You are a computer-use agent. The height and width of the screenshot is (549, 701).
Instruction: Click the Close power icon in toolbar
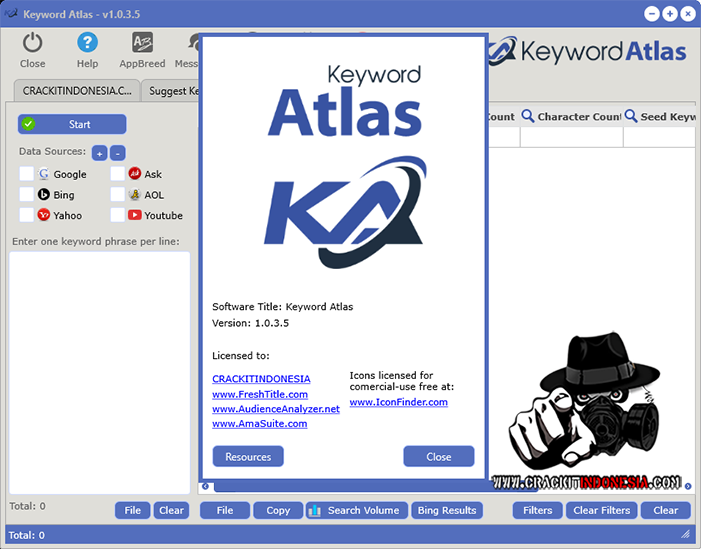click(x=33, y=43)
